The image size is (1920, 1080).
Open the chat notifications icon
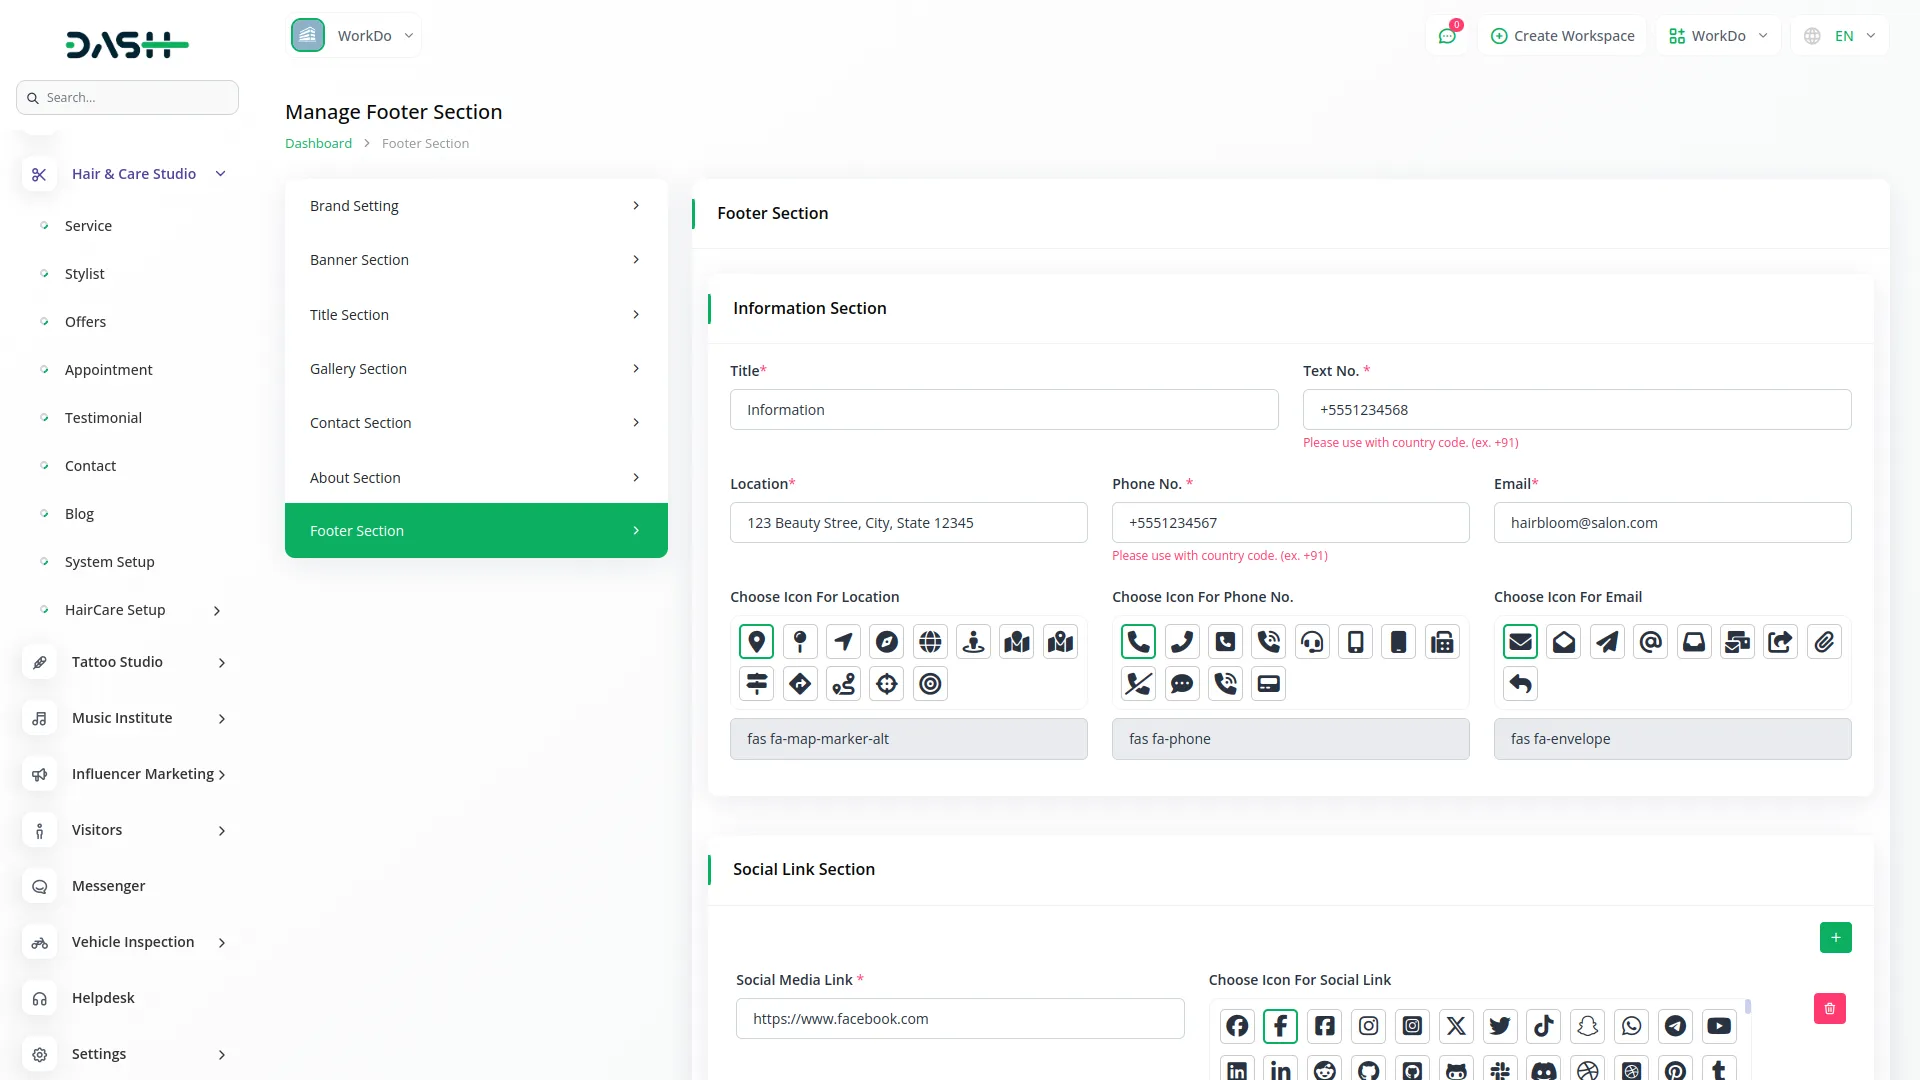1447,36
